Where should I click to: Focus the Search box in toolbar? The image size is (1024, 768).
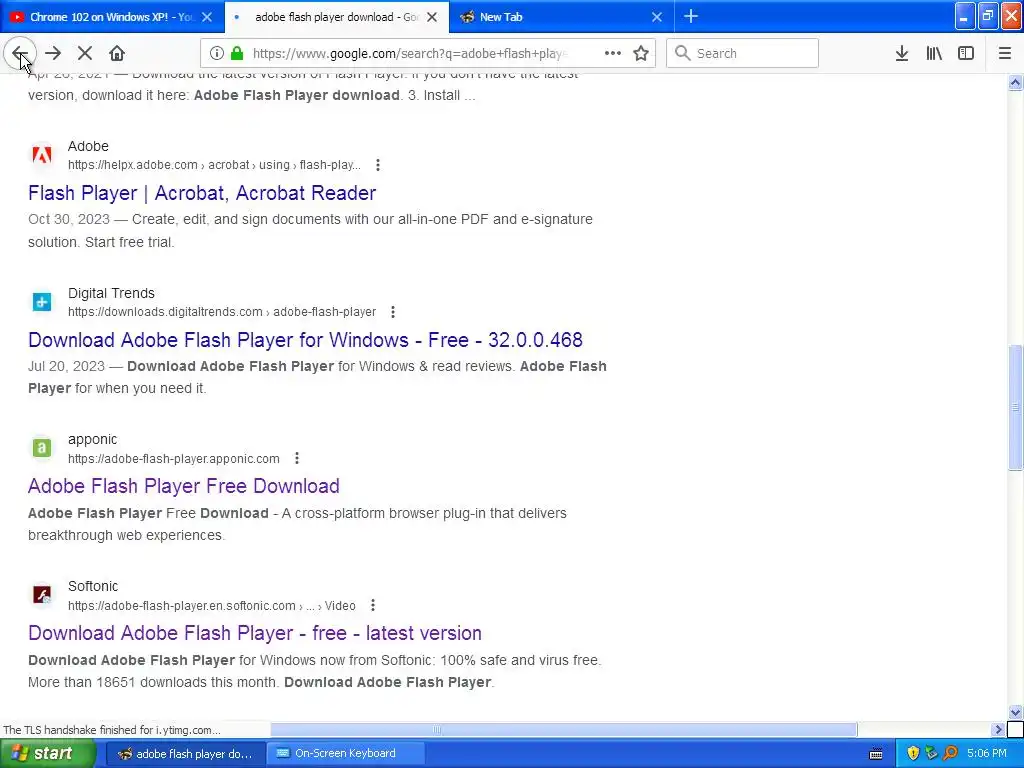tap(742, 53)
